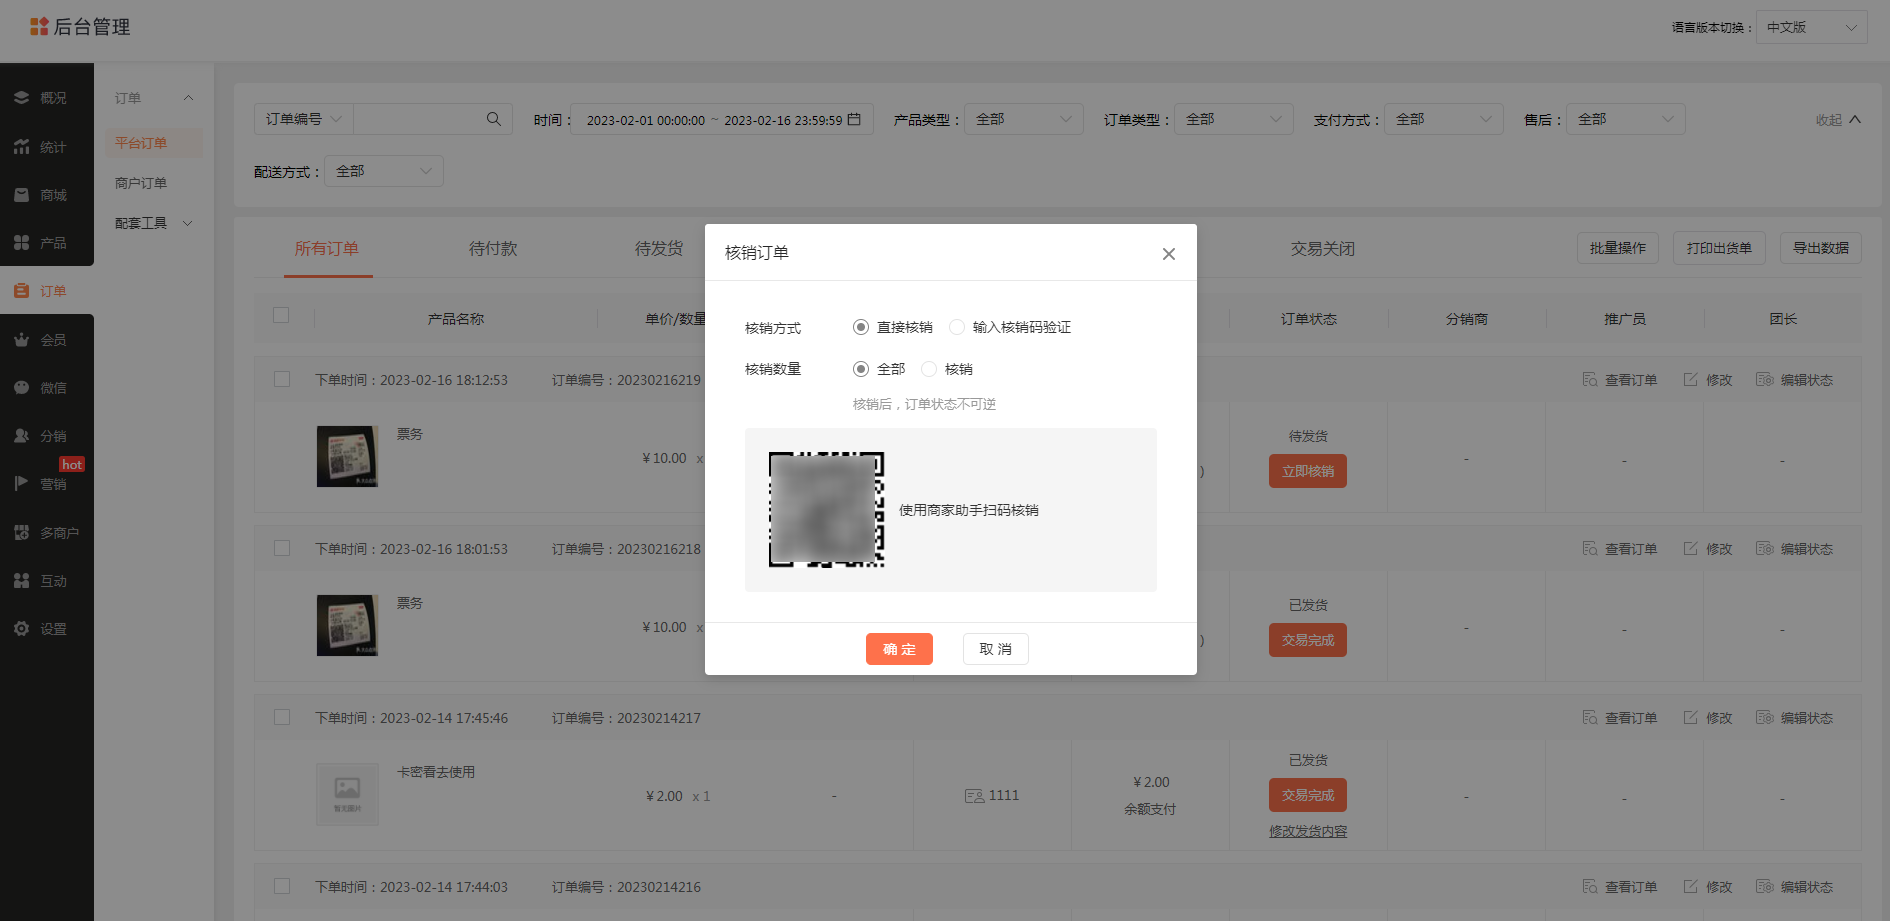Click the 修改发货内容 link
Screen dimensions: 1890x921
pos(1308,832)
